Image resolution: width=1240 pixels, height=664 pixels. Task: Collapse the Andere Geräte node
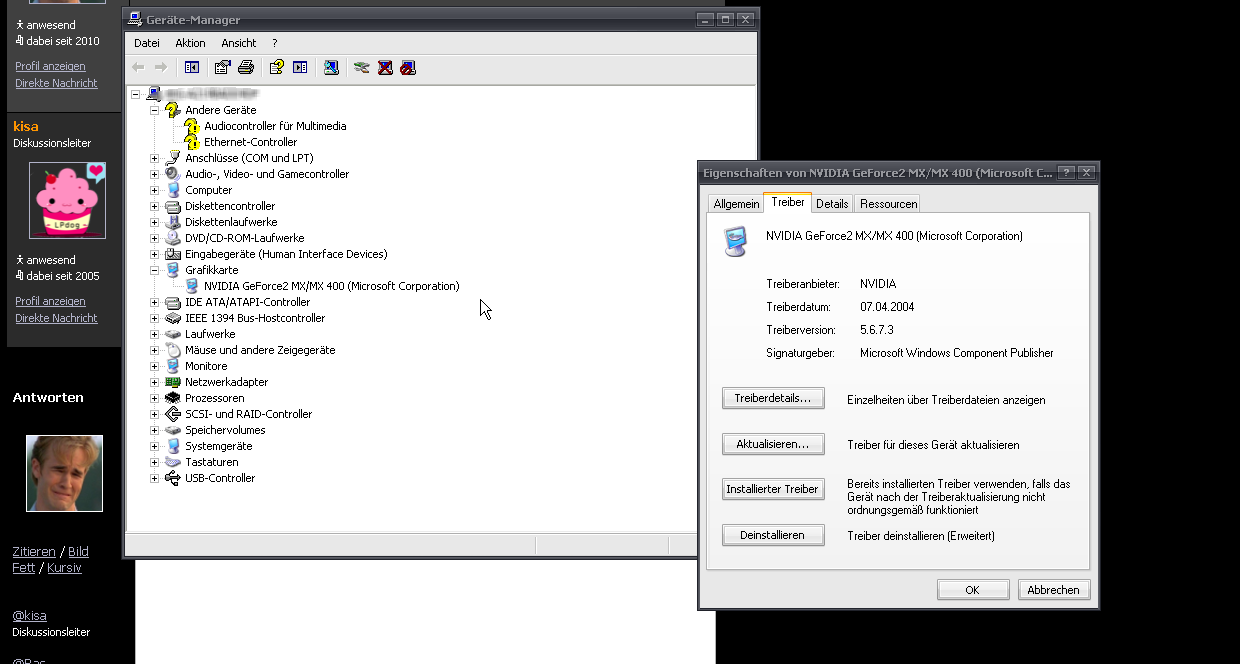(x=154, y=110)
